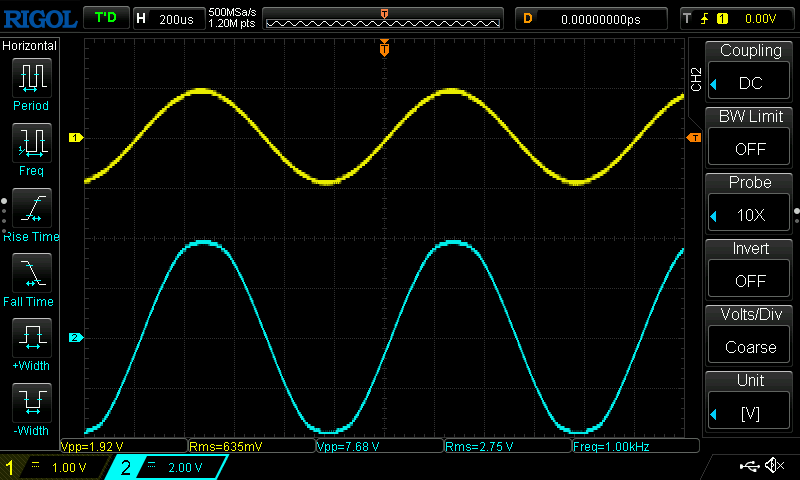Click the H 200us timebase field
800x480 pixels.
click(168, 19)
